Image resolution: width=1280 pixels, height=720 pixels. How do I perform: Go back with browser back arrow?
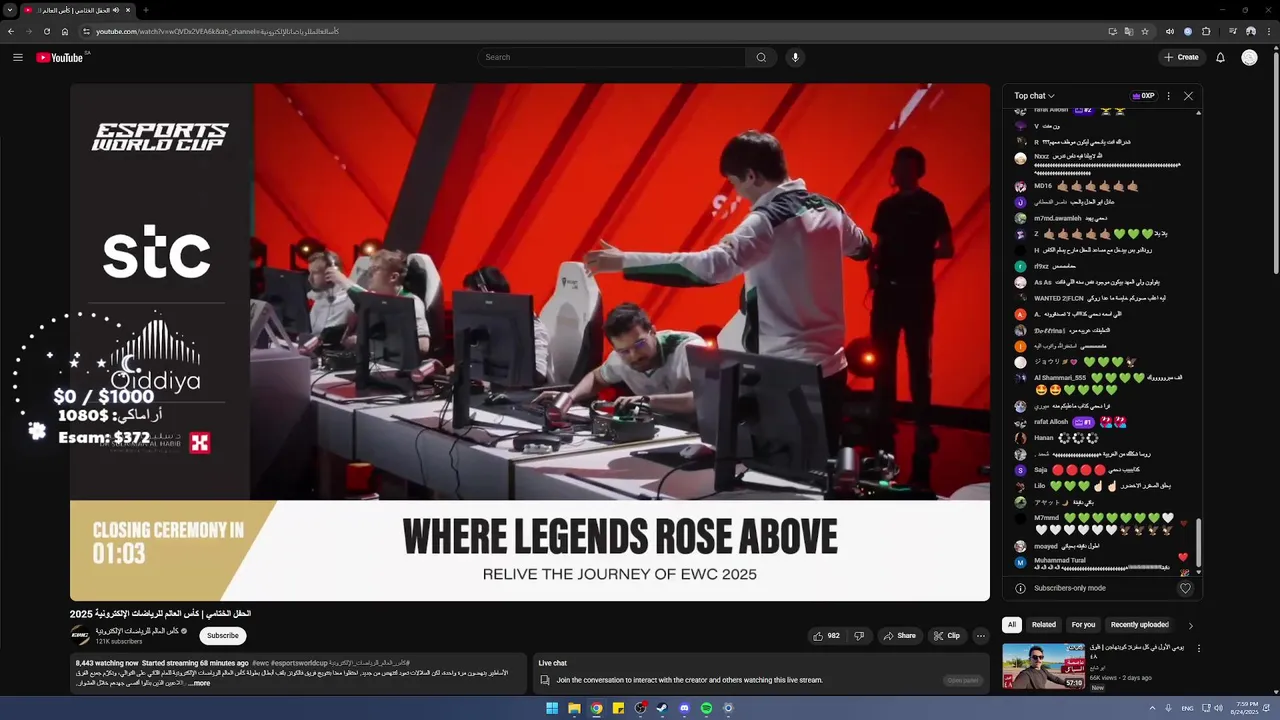coord(10,31)
